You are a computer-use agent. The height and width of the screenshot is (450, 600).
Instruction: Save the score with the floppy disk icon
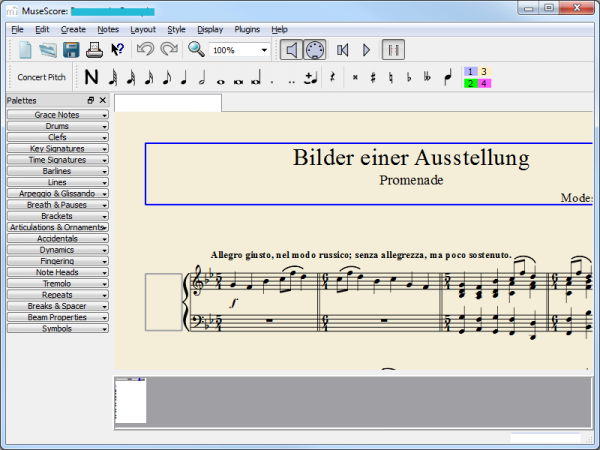[71, 50]
